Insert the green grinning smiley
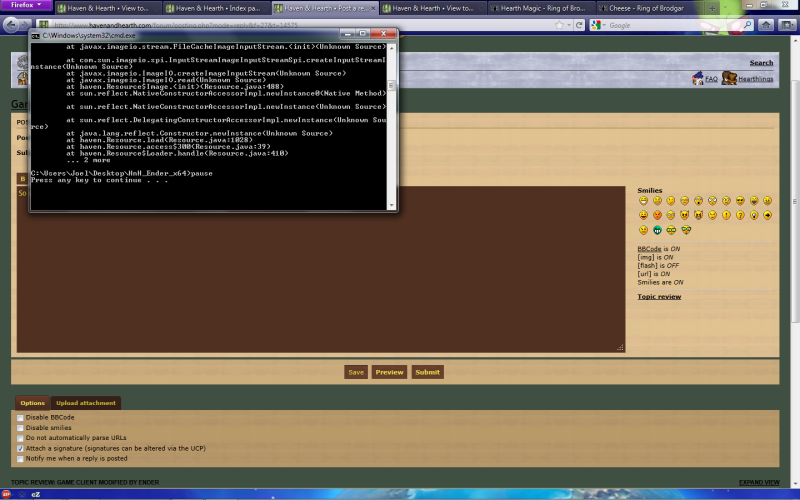 [x=657, y=230]
